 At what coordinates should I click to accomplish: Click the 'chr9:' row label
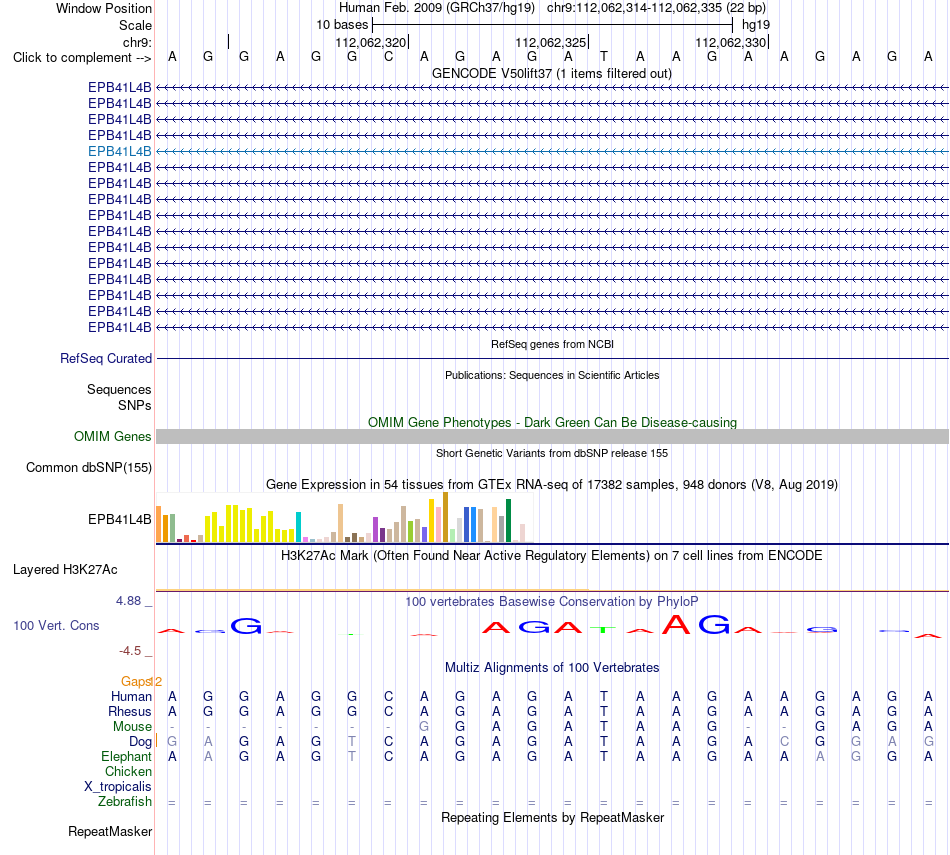[x=137, y=42]
